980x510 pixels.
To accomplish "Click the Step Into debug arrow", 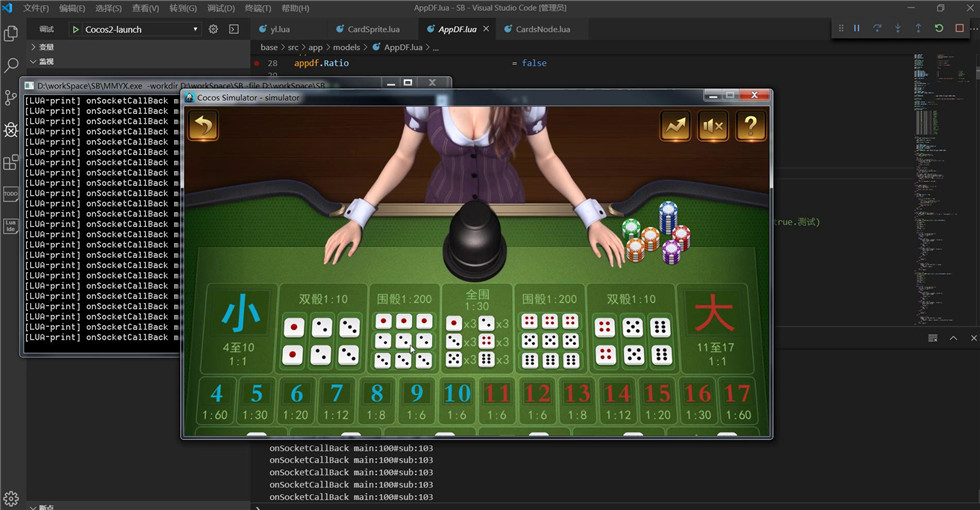I will (898, 28).
